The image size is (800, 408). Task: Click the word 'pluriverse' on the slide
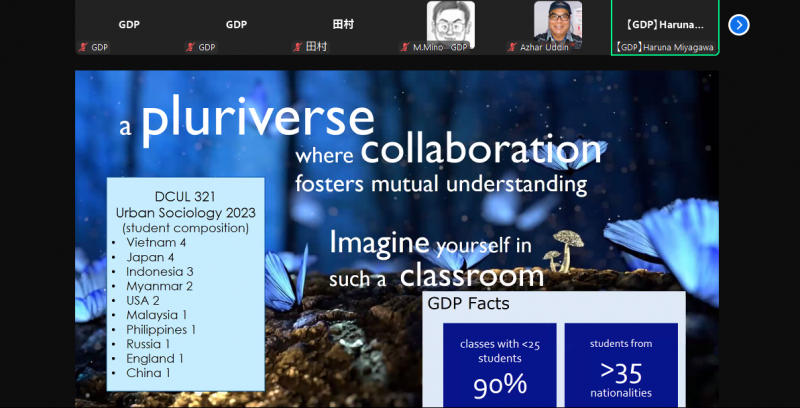(x=258, y=120)
